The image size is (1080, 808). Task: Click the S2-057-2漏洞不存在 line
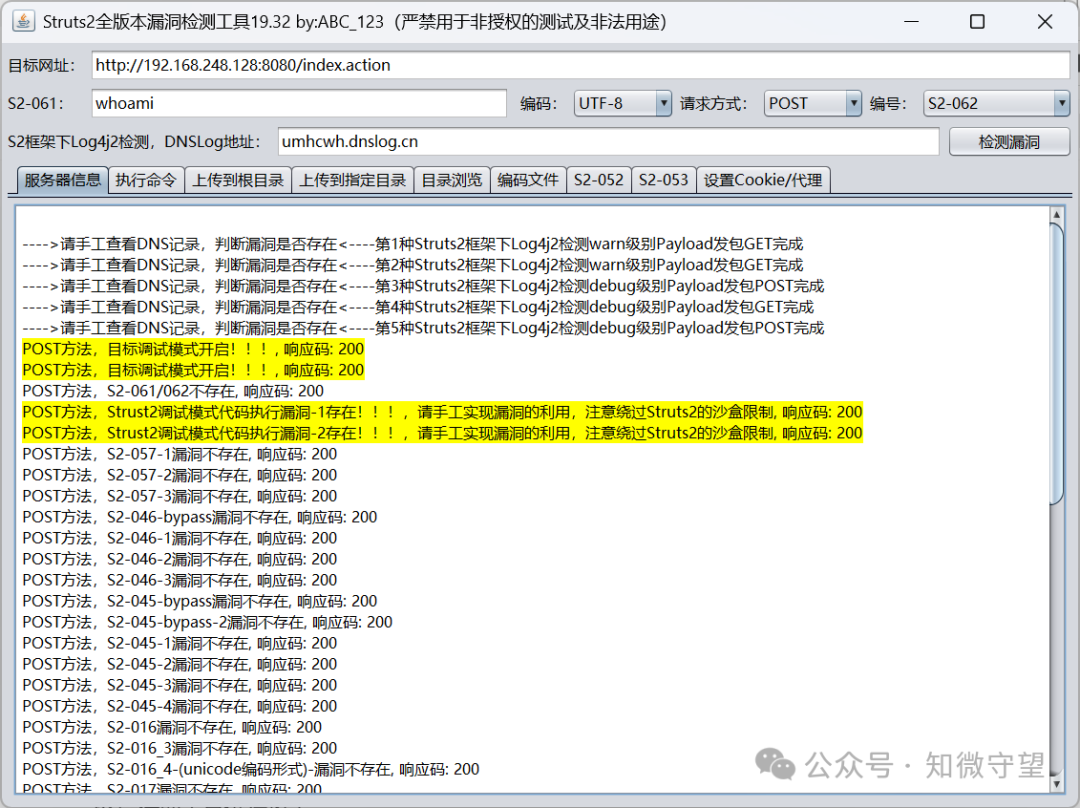[x=180, y=475]
